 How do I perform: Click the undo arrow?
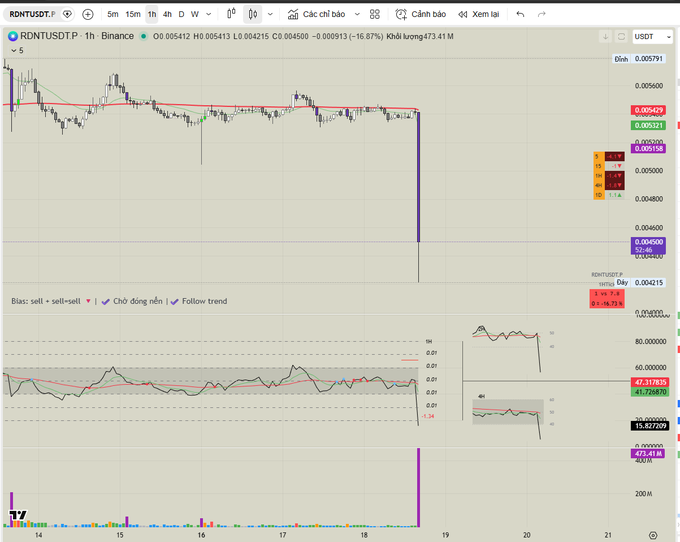coord(520,14)
